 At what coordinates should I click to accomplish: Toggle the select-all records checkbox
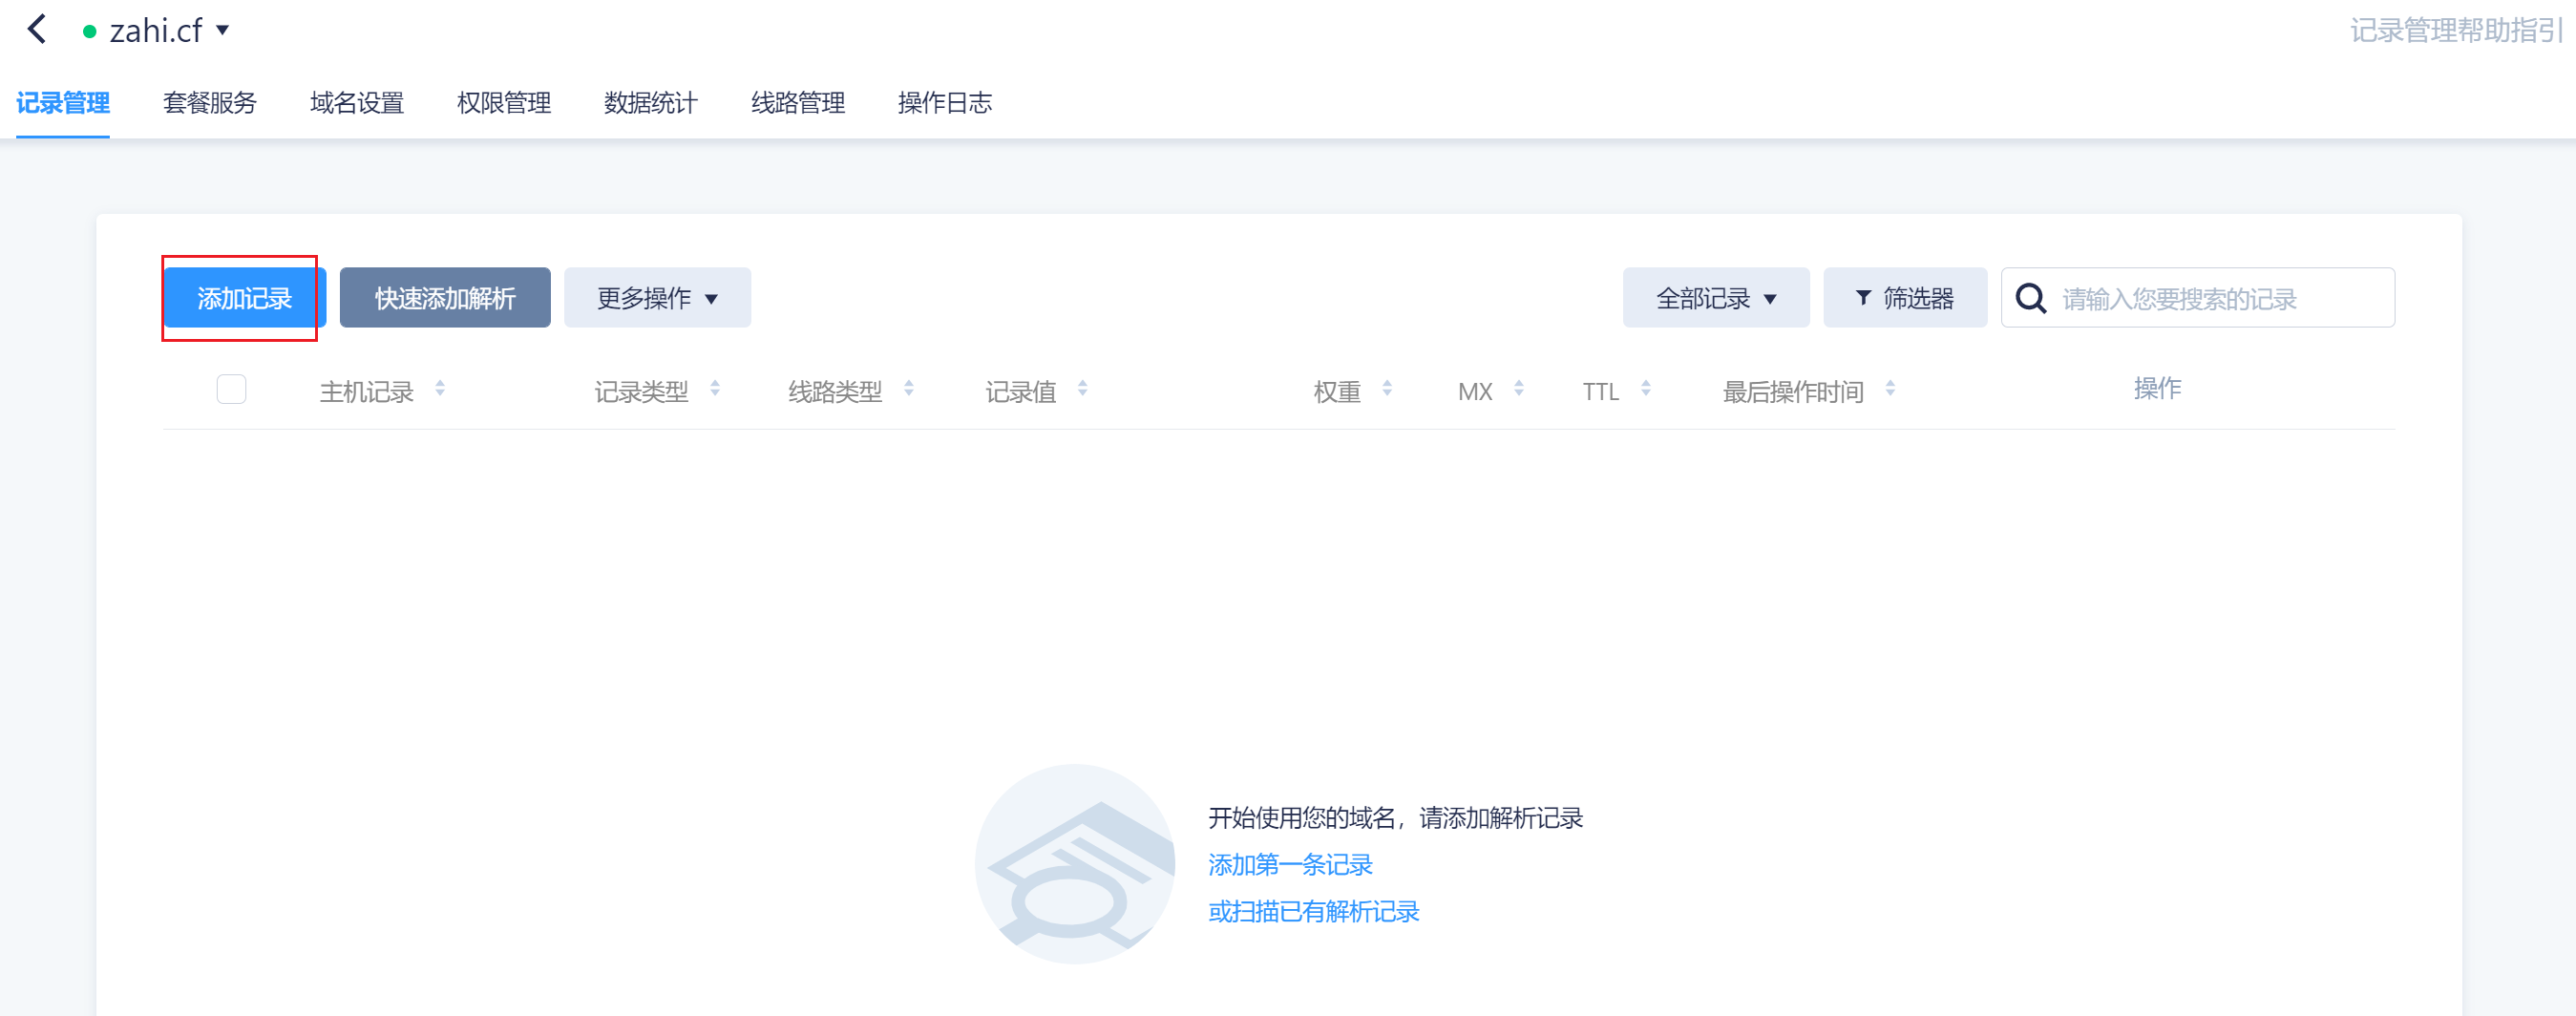point(231,389)
